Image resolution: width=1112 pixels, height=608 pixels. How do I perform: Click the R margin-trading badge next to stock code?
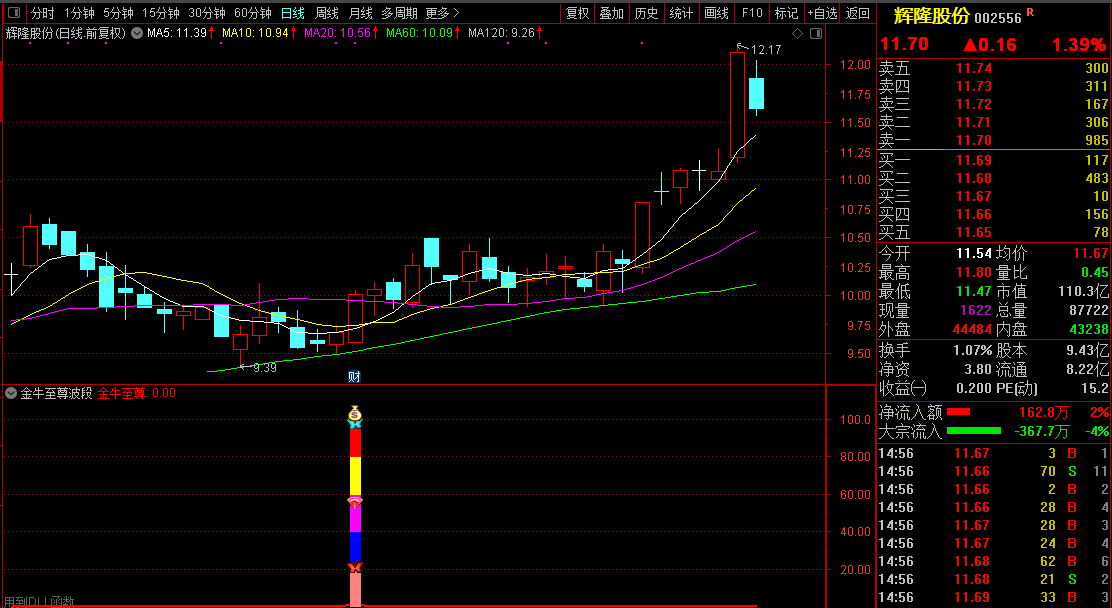[1031, 12]
